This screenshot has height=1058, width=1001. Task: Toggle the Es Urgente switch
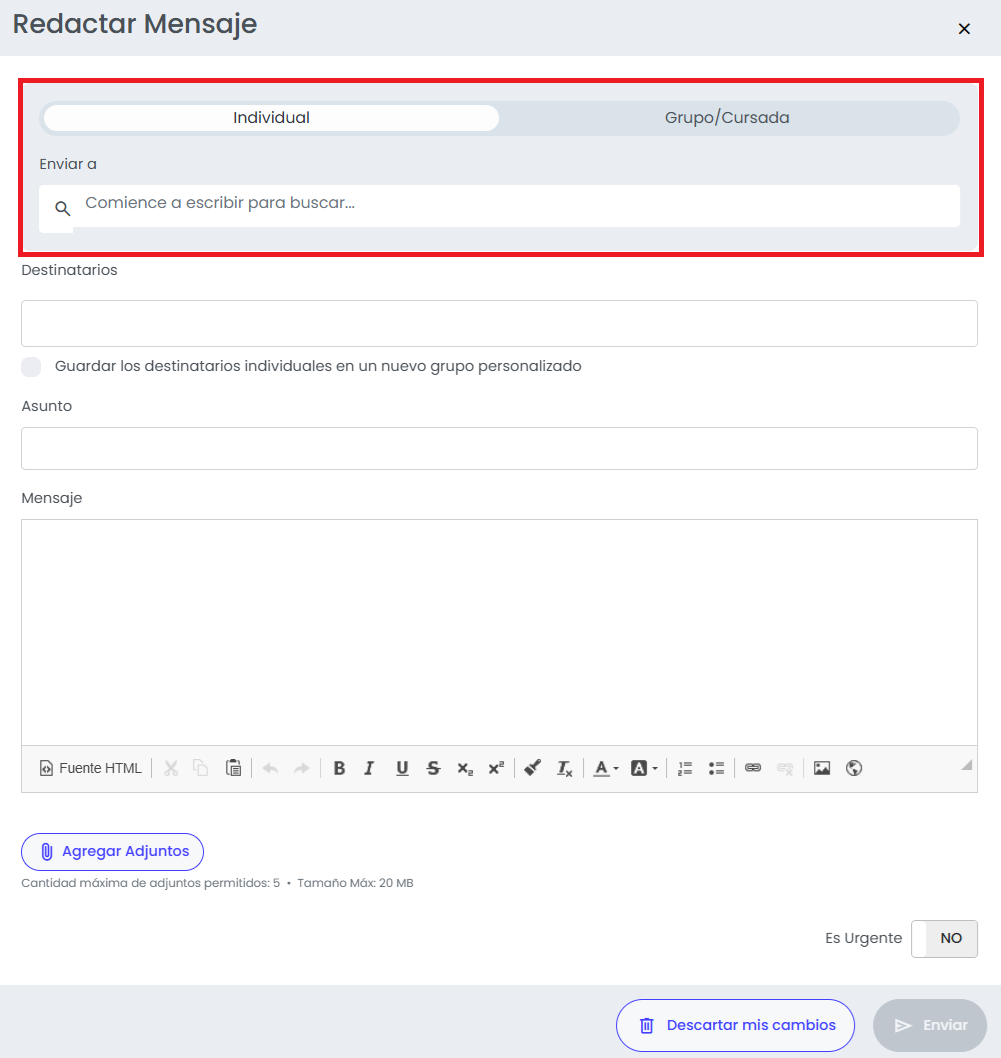tap(944, 938)
